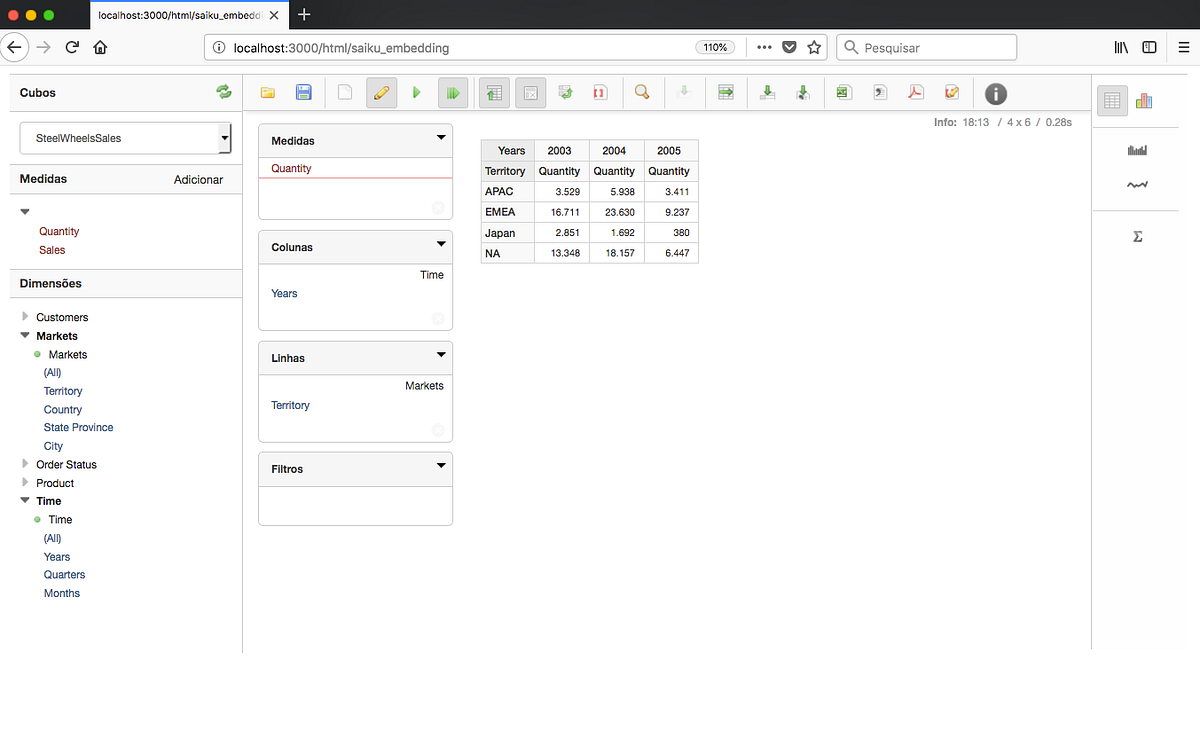Collapse the Medidas panel with its chevron
This screenshot has height=732, width=1200.
(440, 139)
